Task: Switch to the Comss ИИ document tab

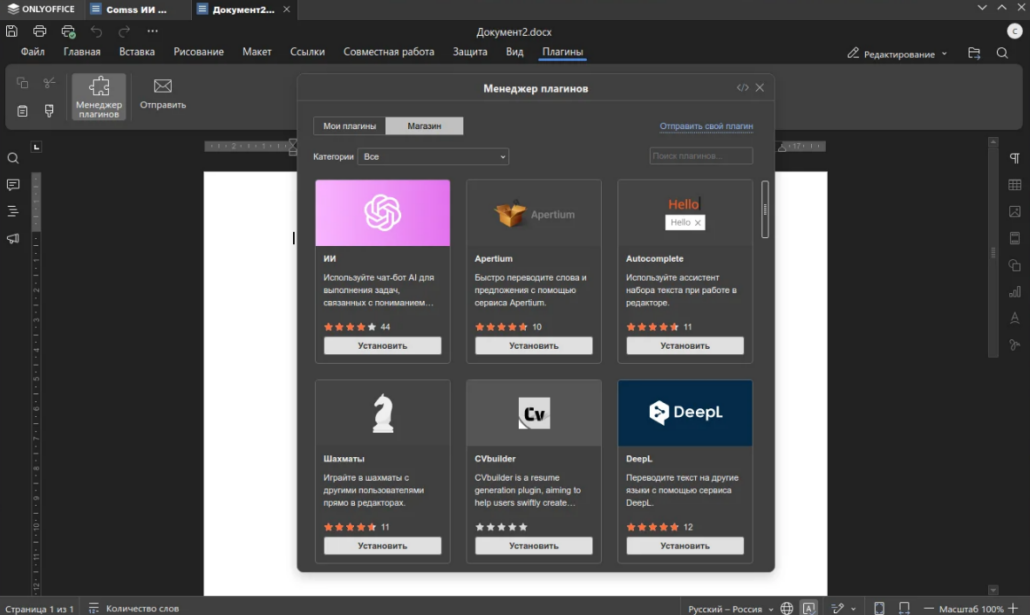Action: coord(137,9)
